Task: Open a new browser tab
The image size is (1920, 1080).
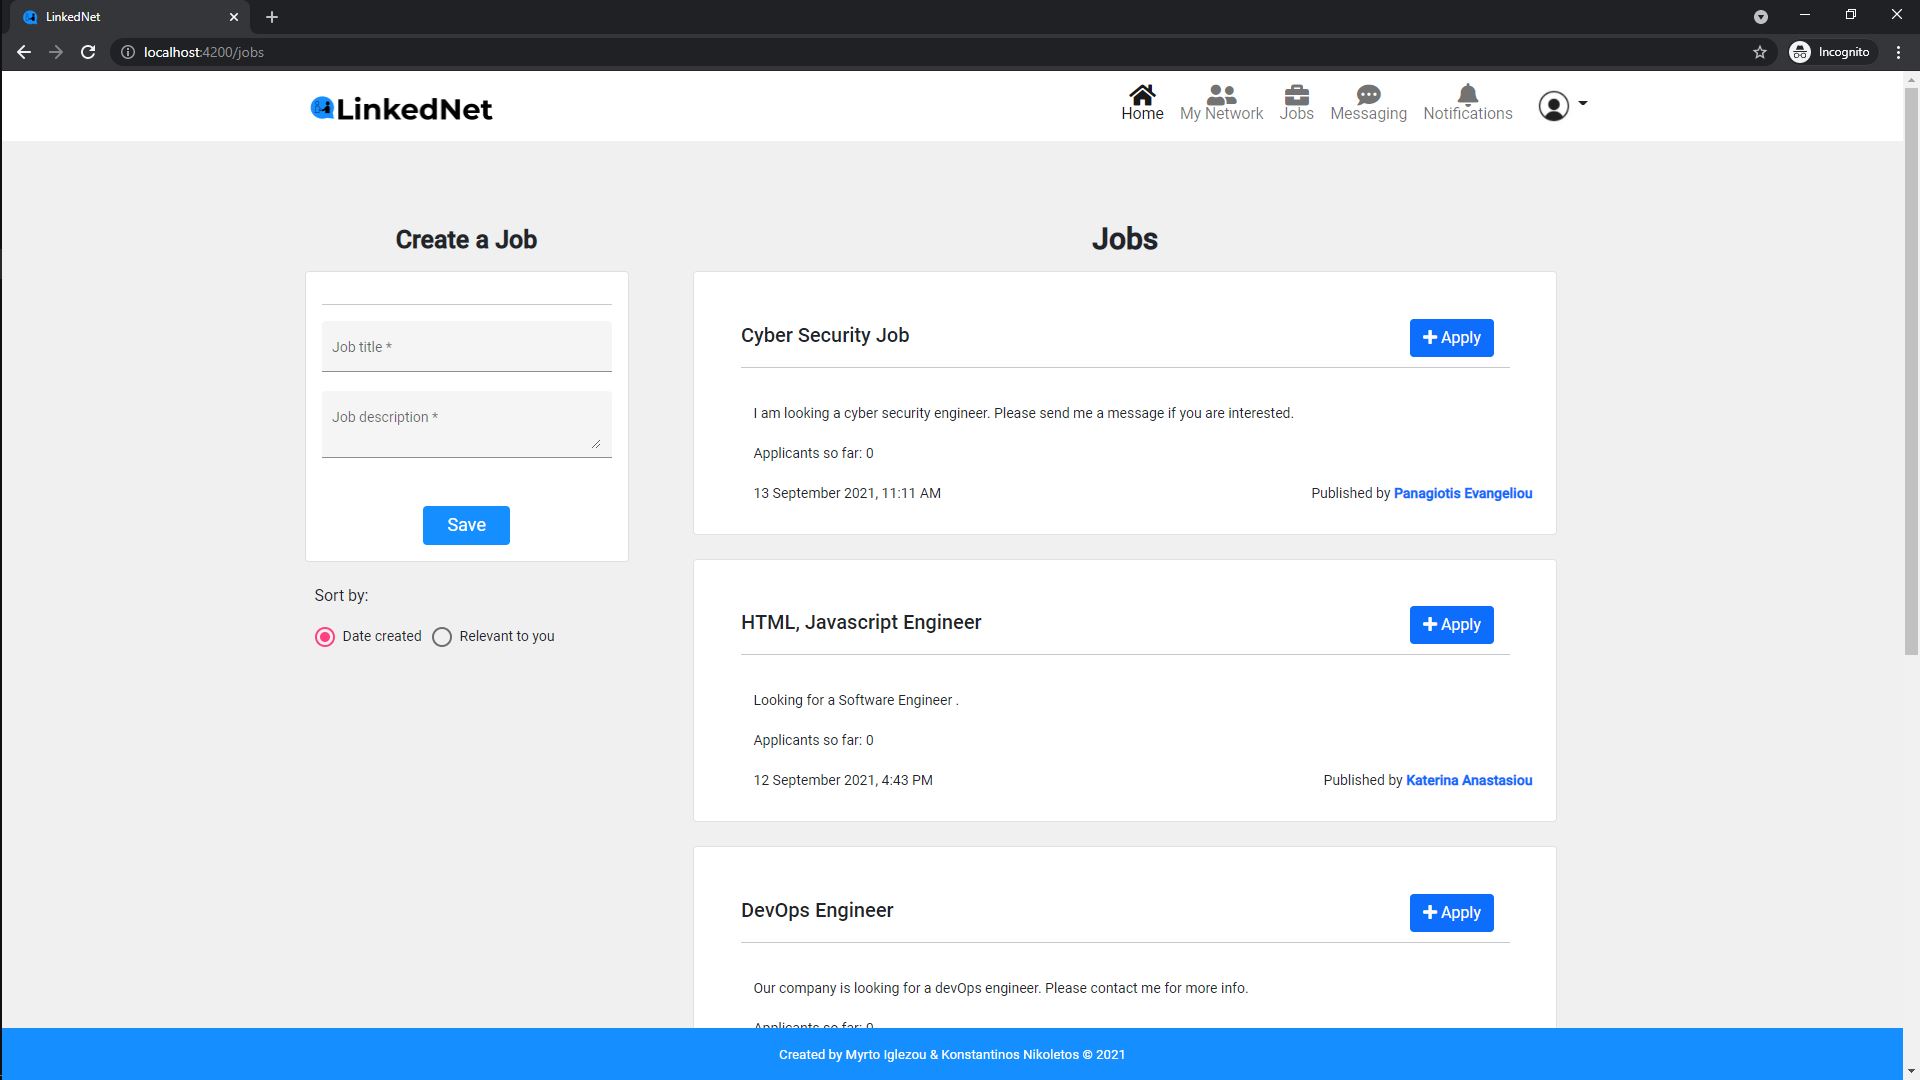Action: [x=272, y=17]
